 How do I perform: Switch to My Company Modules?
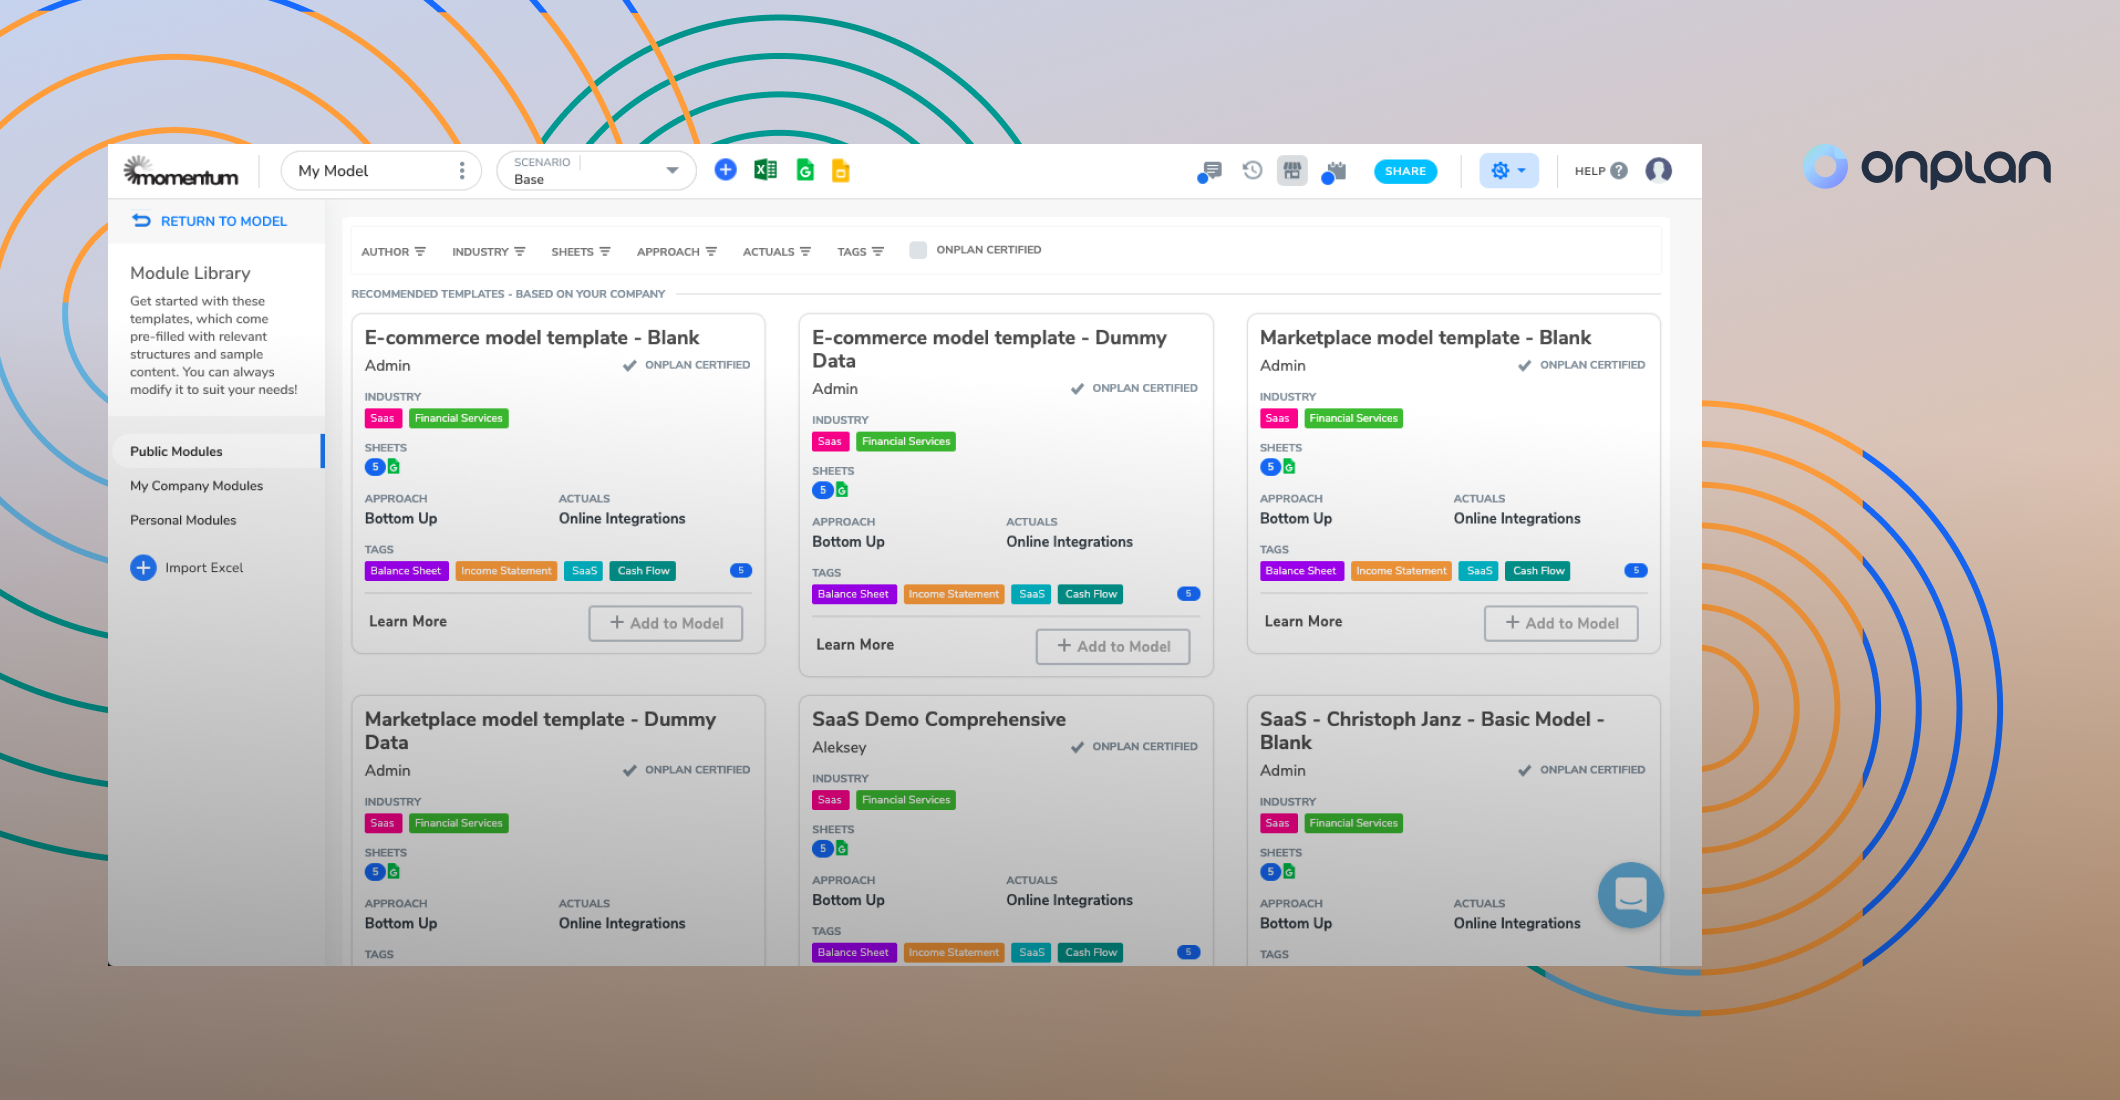coord(196,486)
